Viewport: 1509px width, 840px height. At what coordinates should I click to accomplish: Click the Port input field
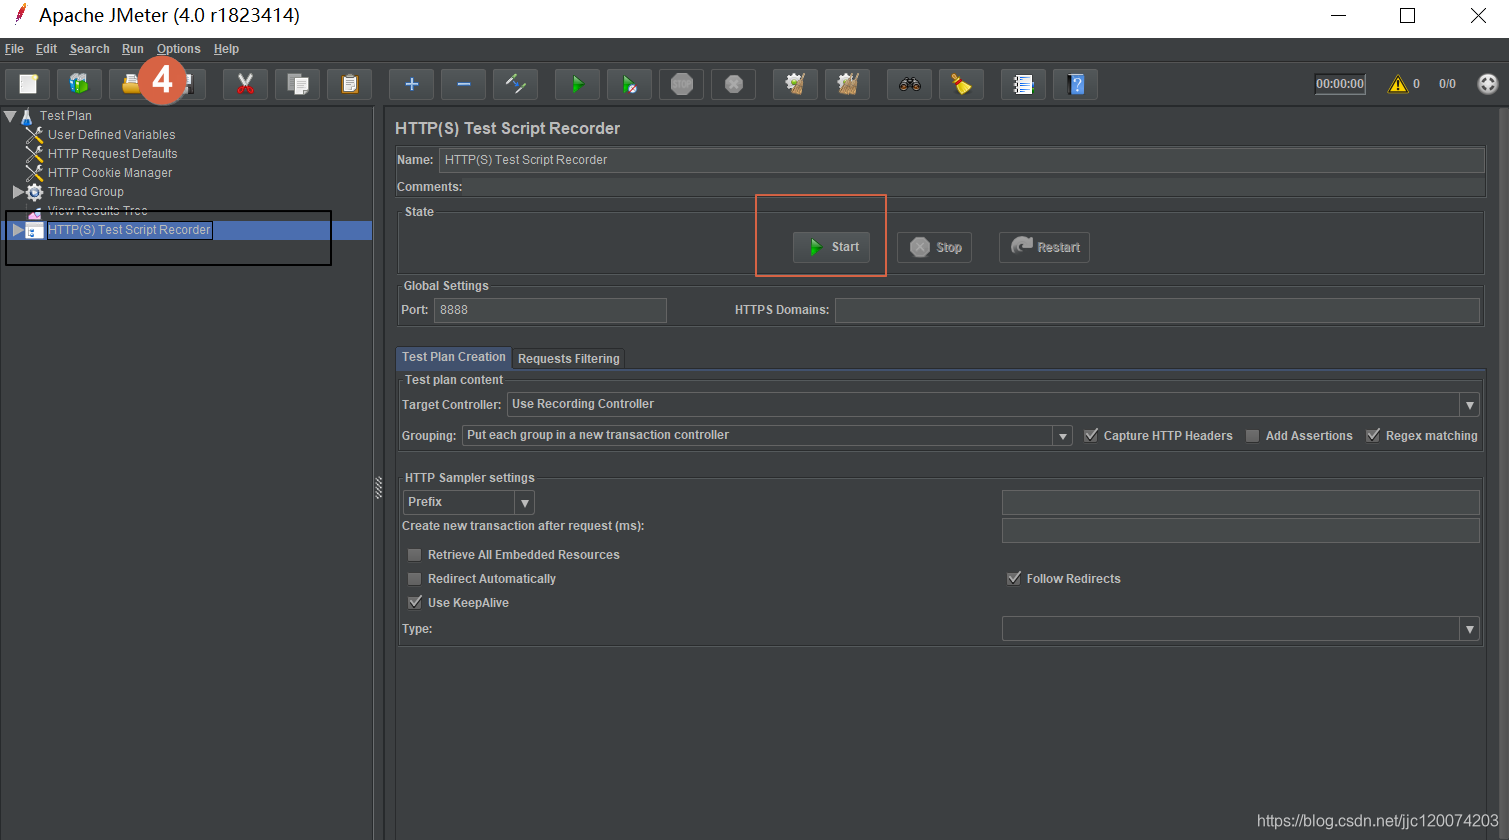pos(550,310)
